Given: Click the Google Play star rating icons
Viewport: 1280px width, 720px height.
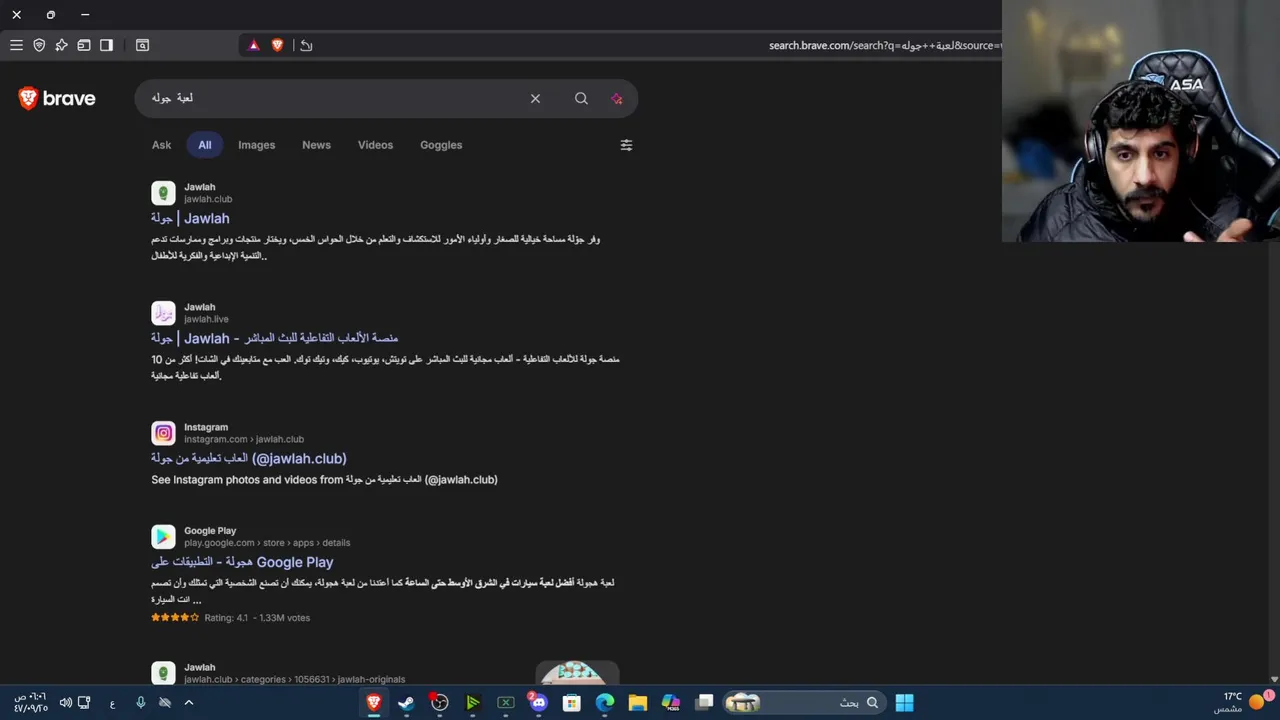Looking at the screenshot, I should pos(175,618).
